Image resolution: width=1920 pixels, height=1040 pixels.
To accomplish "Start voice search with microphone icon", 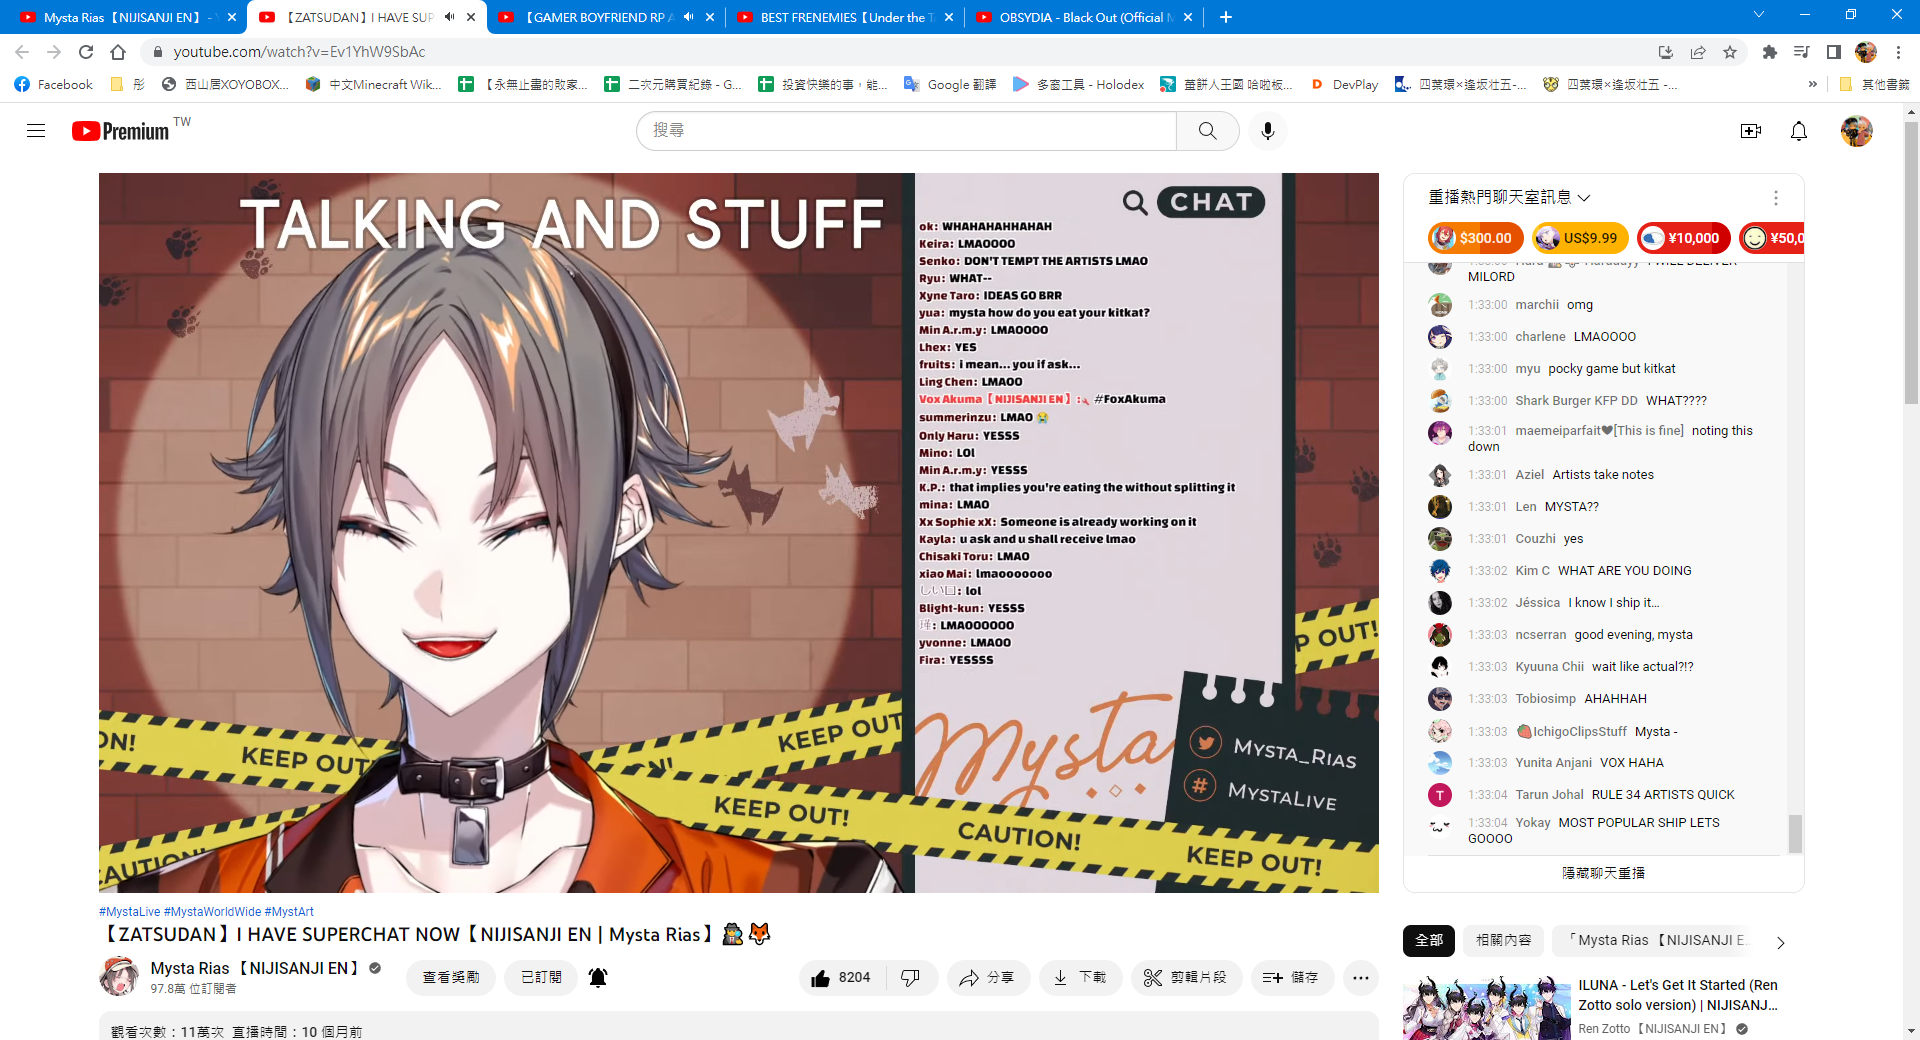I will click(x=1268, y=131).
